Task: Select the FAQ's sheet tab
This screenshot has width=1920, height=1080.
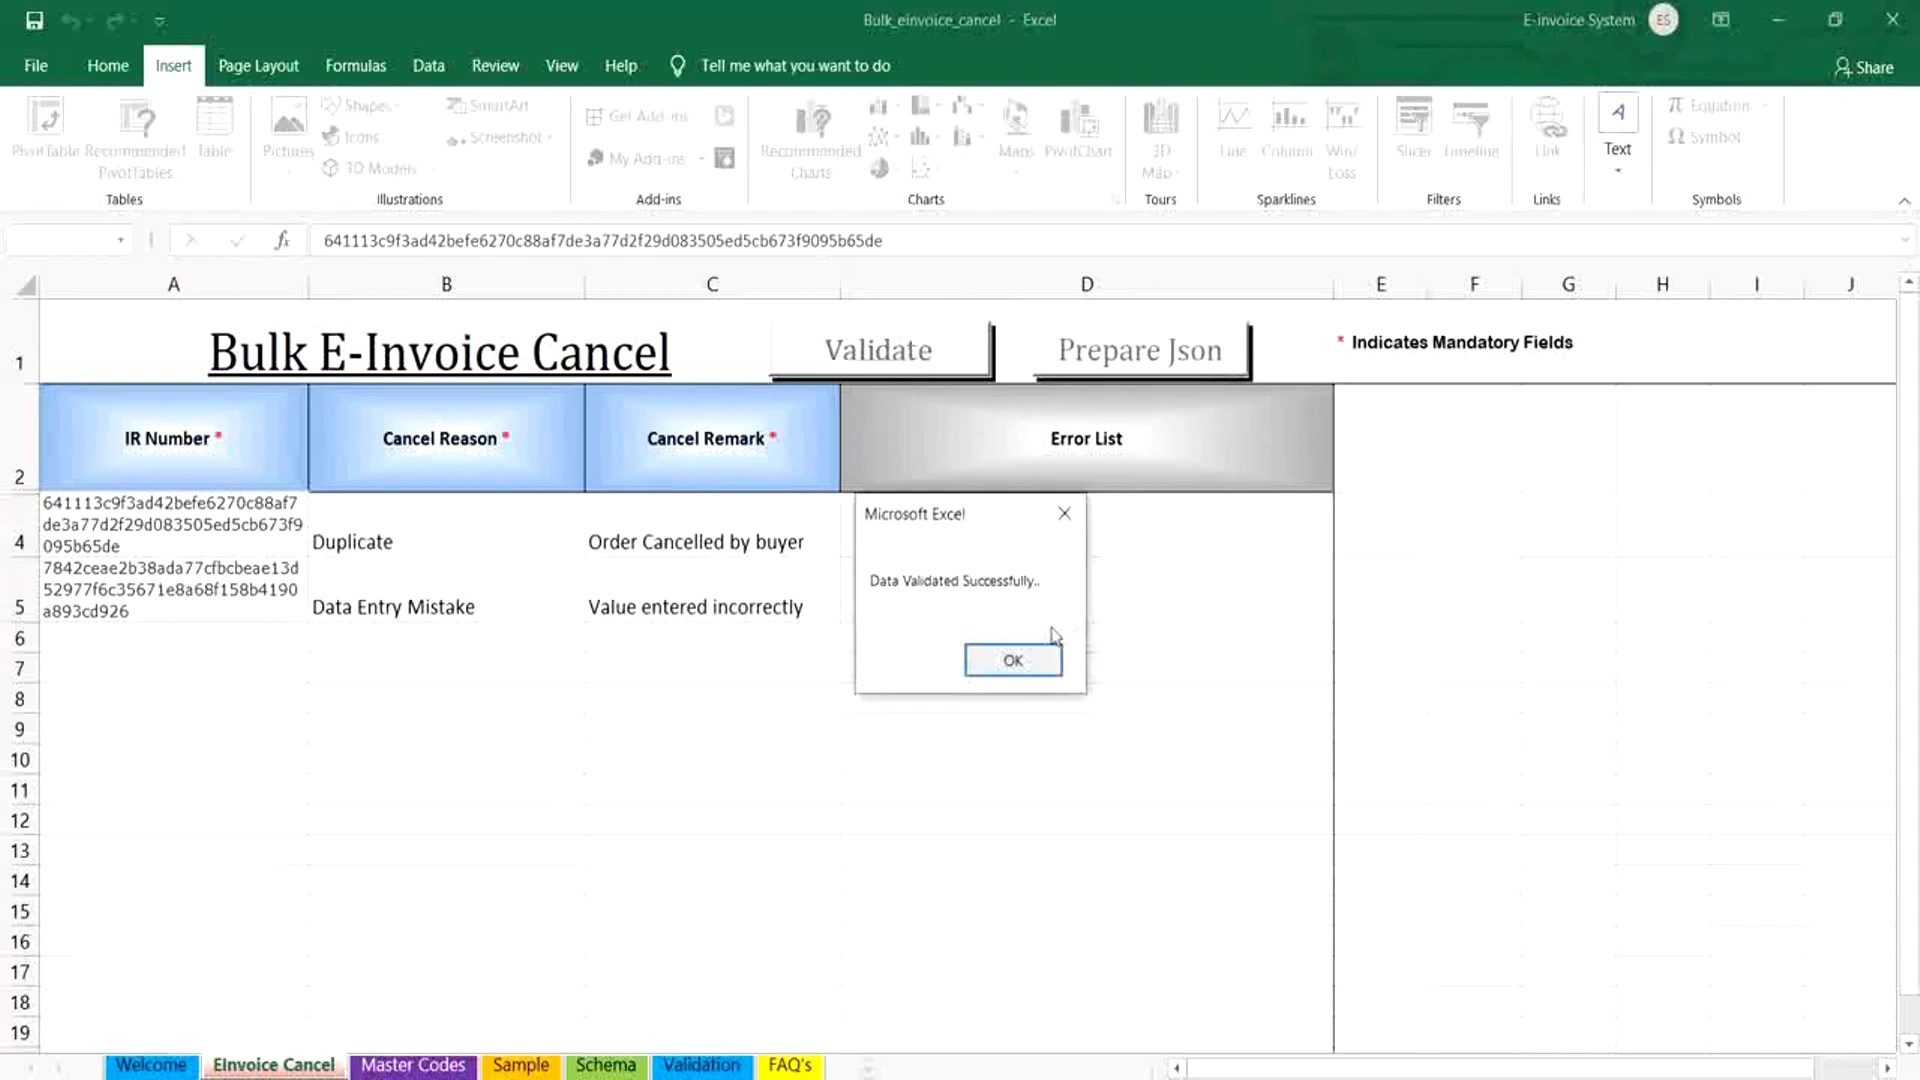Action: (790, 1065)
